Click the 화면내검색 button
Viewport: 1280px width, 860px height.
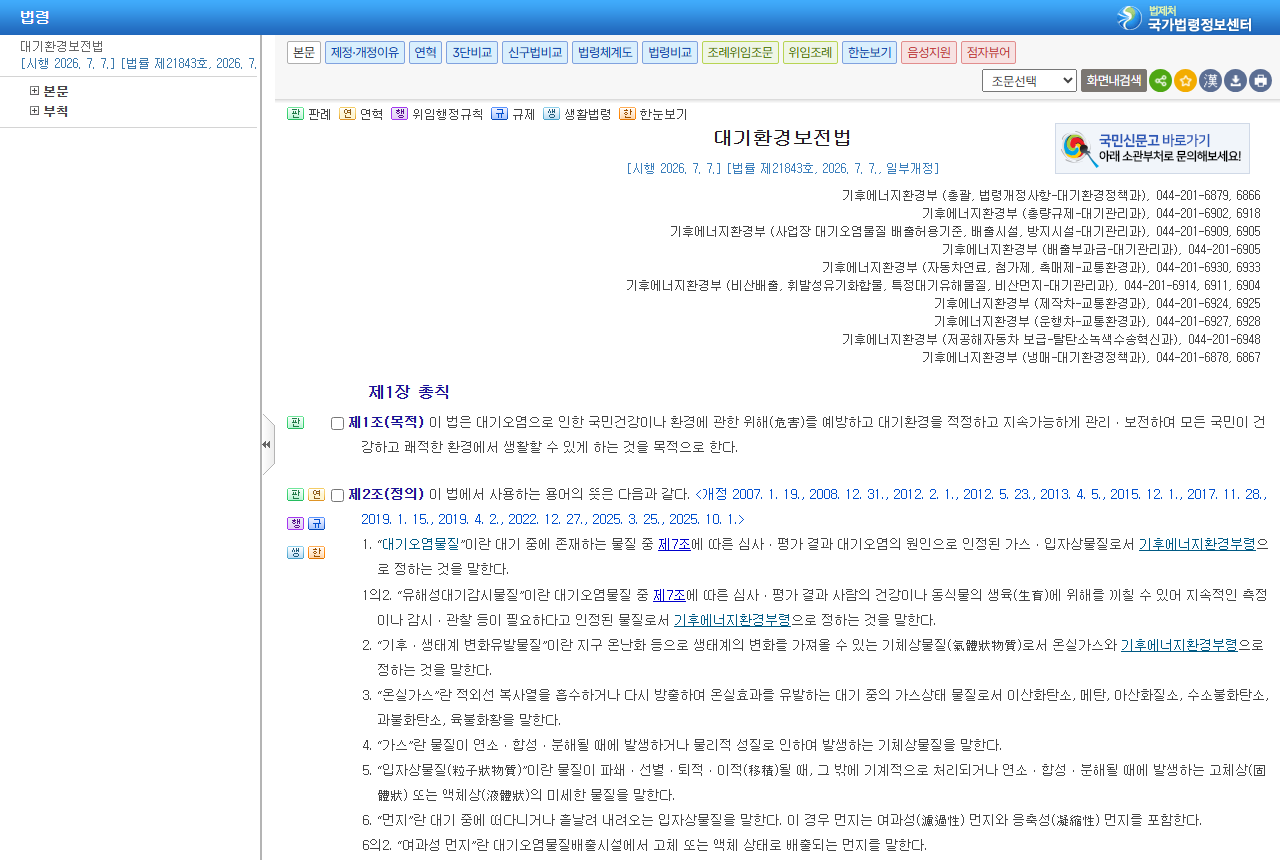click(x=1114, y=81)
